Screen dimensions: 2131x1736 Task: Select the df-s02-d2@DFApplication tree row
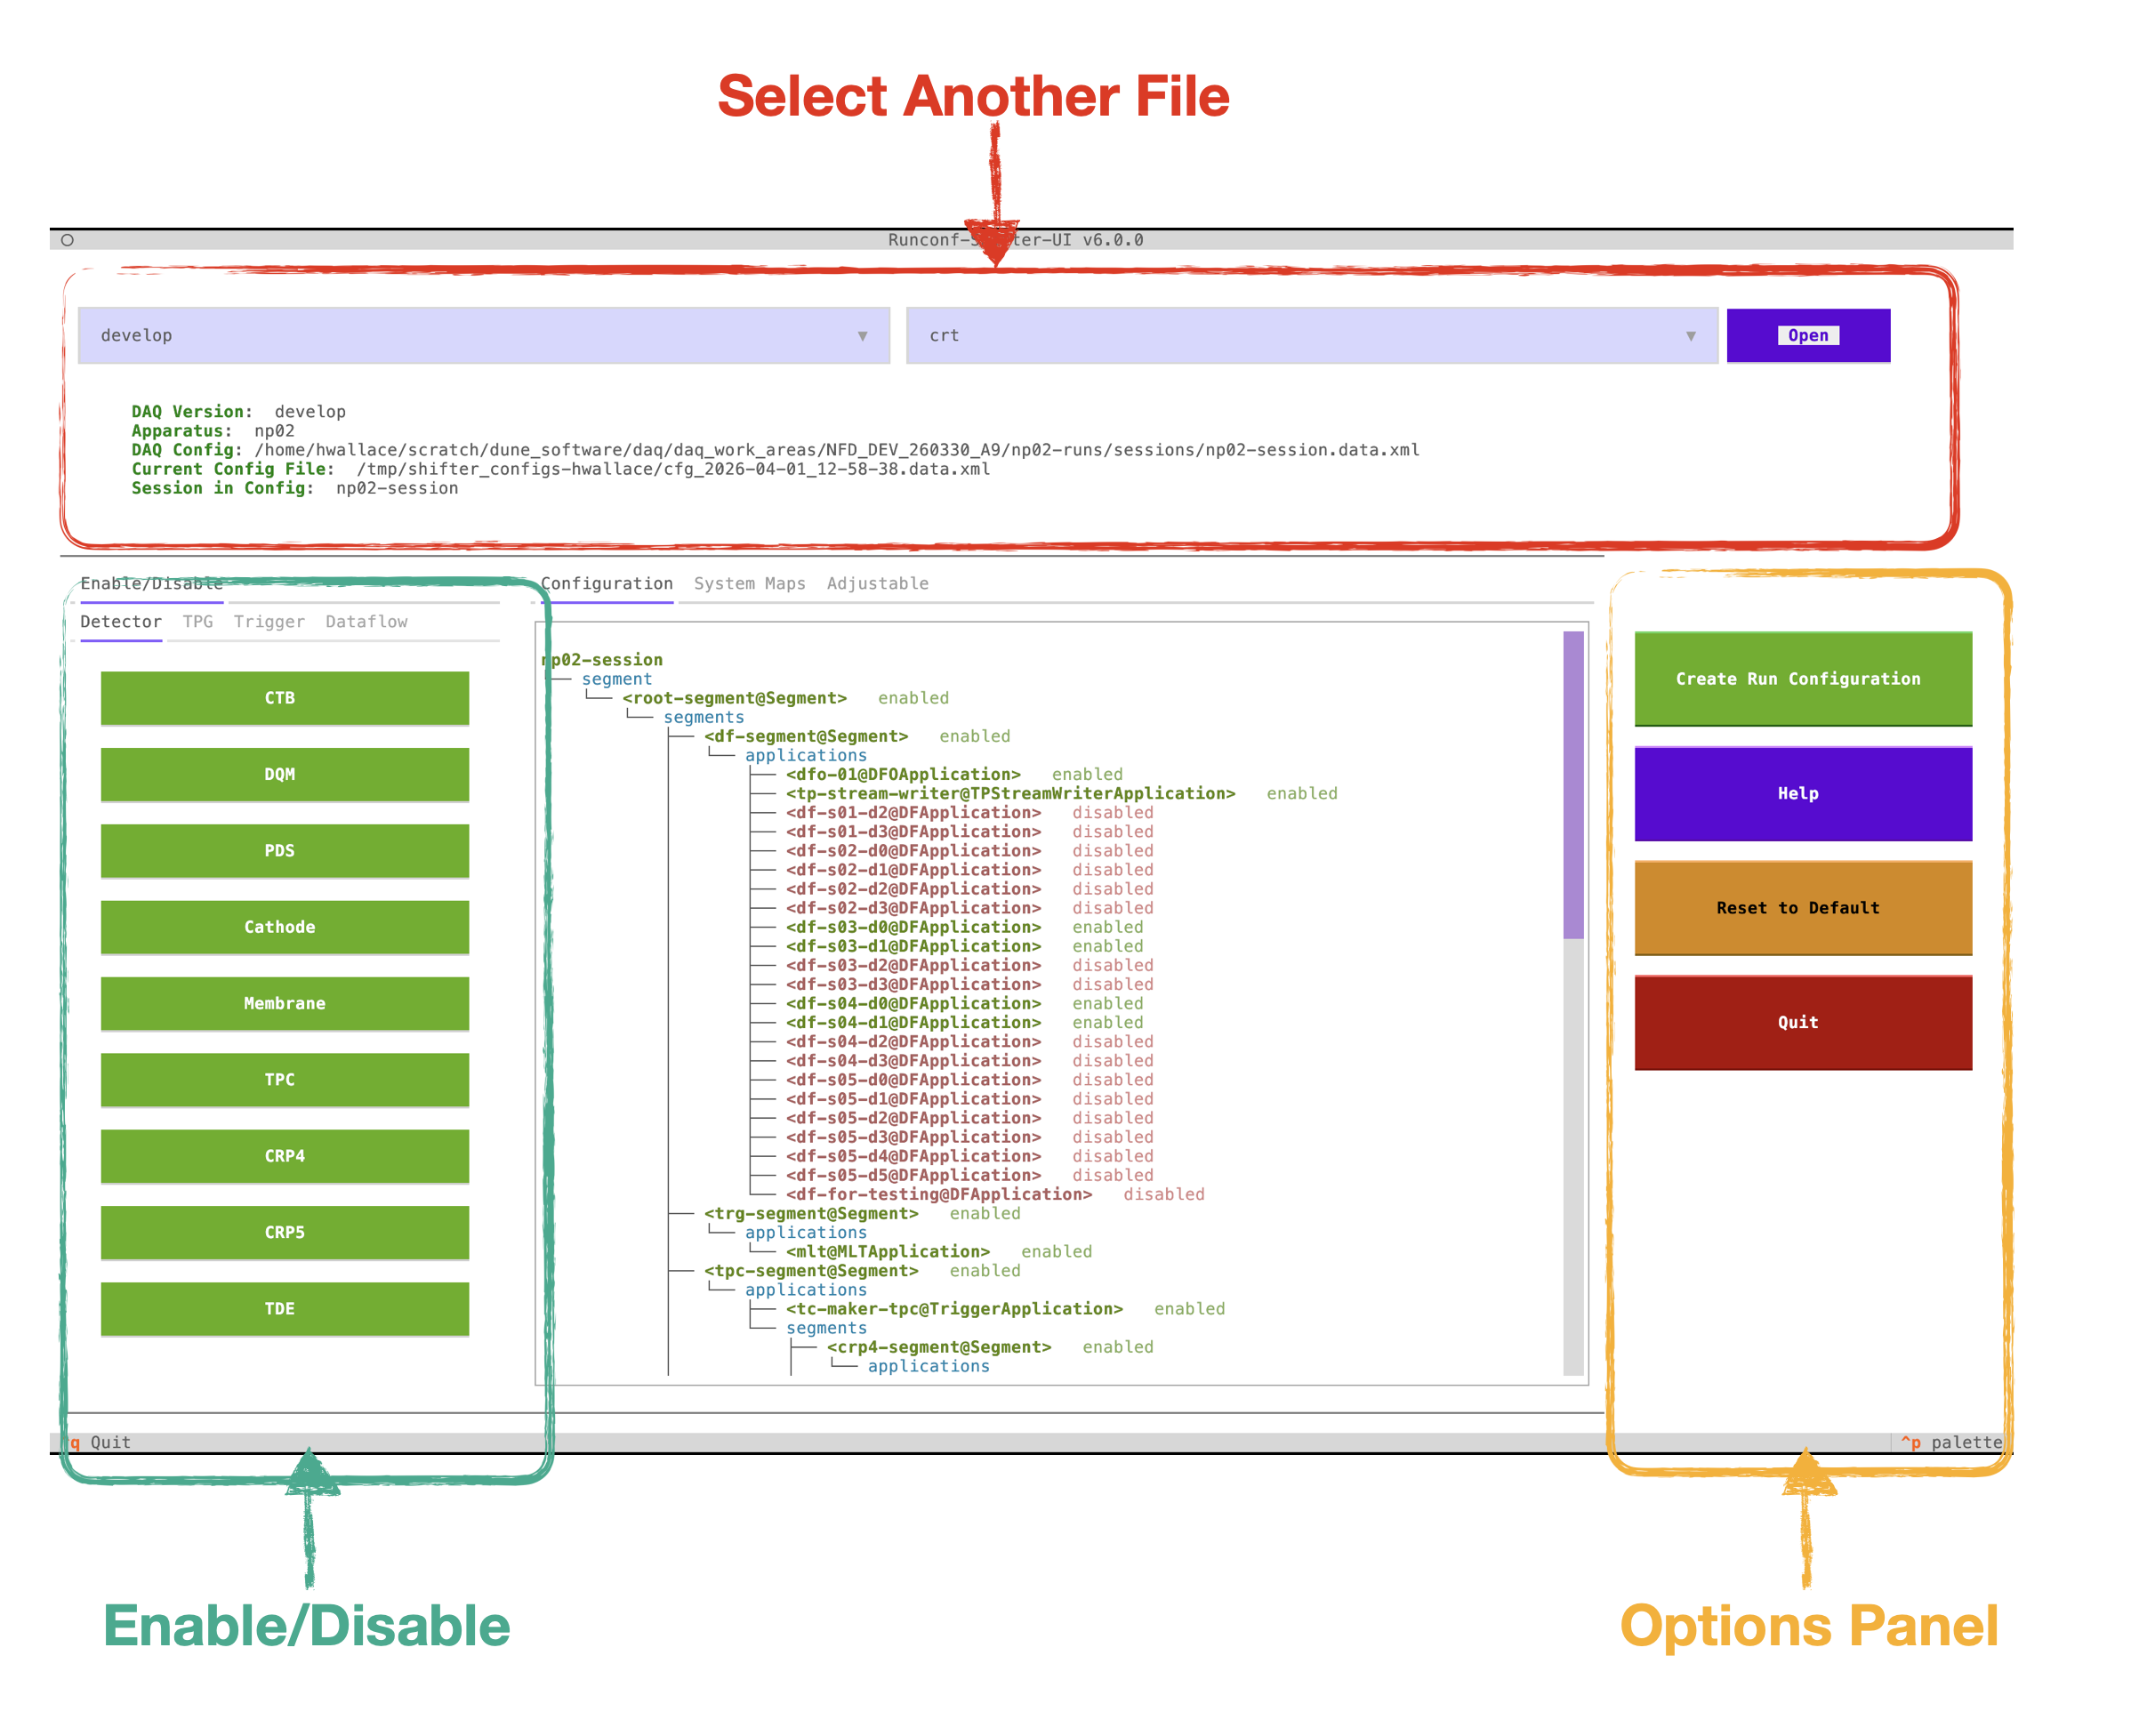click(969, 889)
